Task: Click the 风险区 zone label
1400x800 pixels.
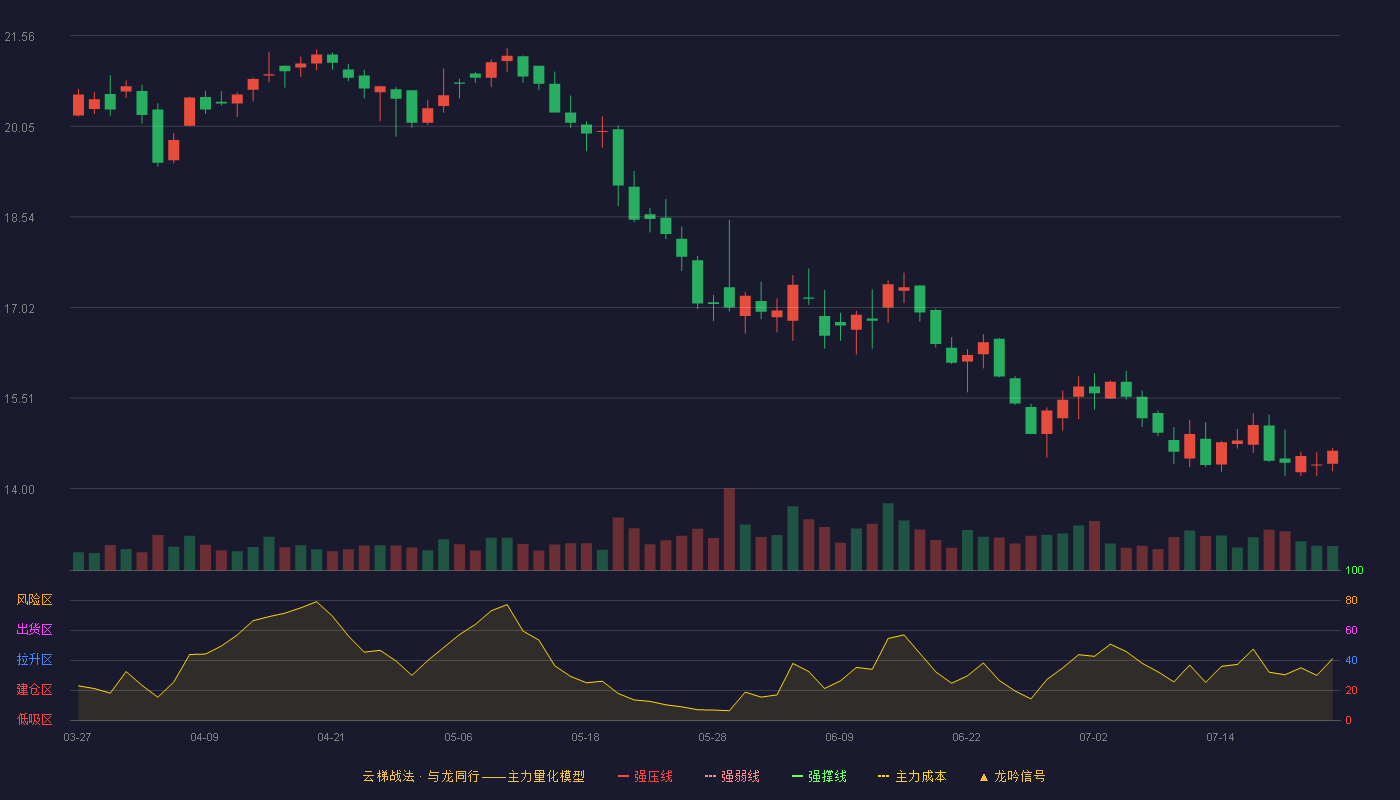Action: click(34, 600)
